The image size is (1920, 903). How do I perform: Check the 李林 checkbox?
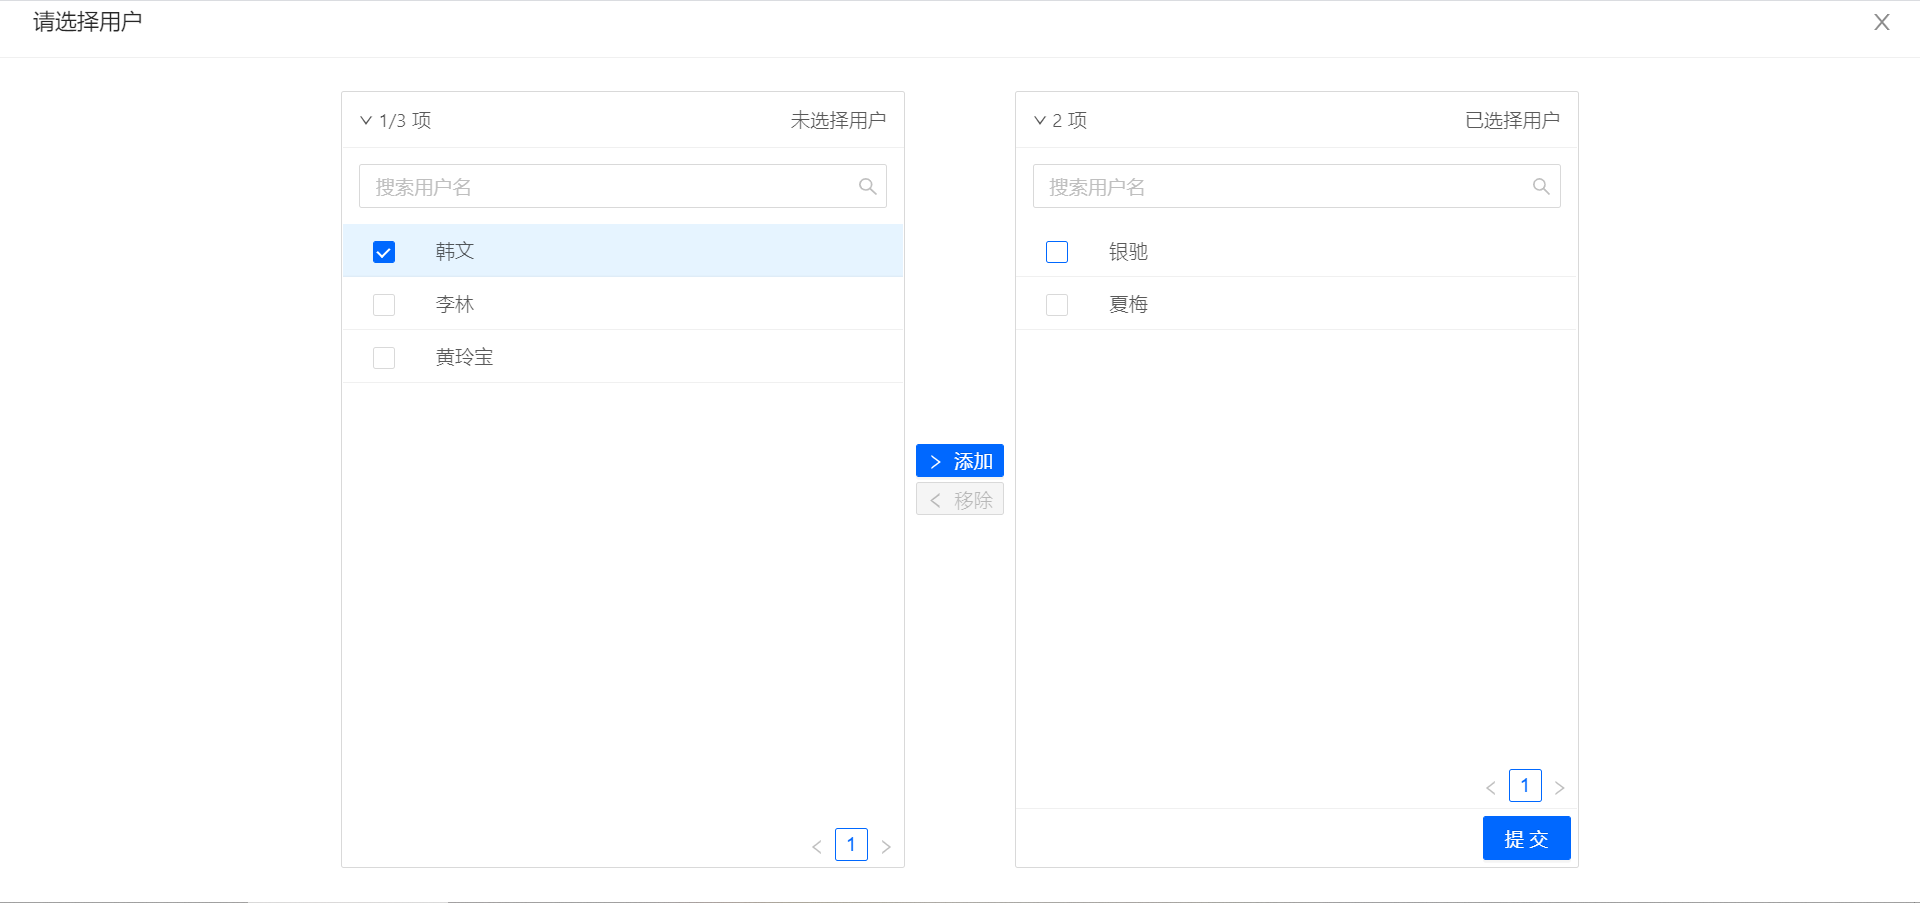pos(384,305)
